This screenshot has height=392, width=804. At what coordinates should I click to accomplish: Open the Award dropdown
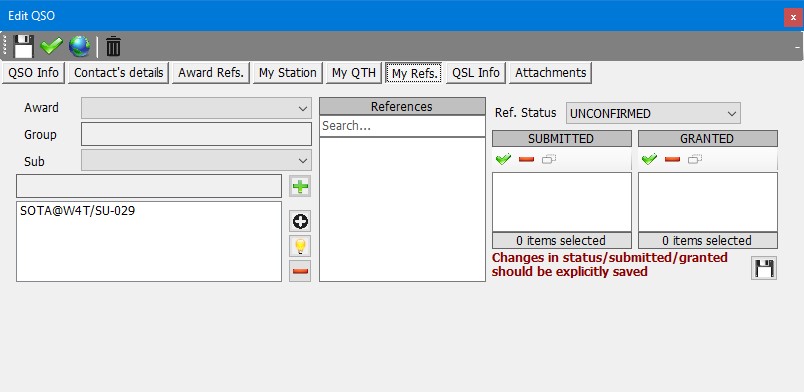point(196,108)
